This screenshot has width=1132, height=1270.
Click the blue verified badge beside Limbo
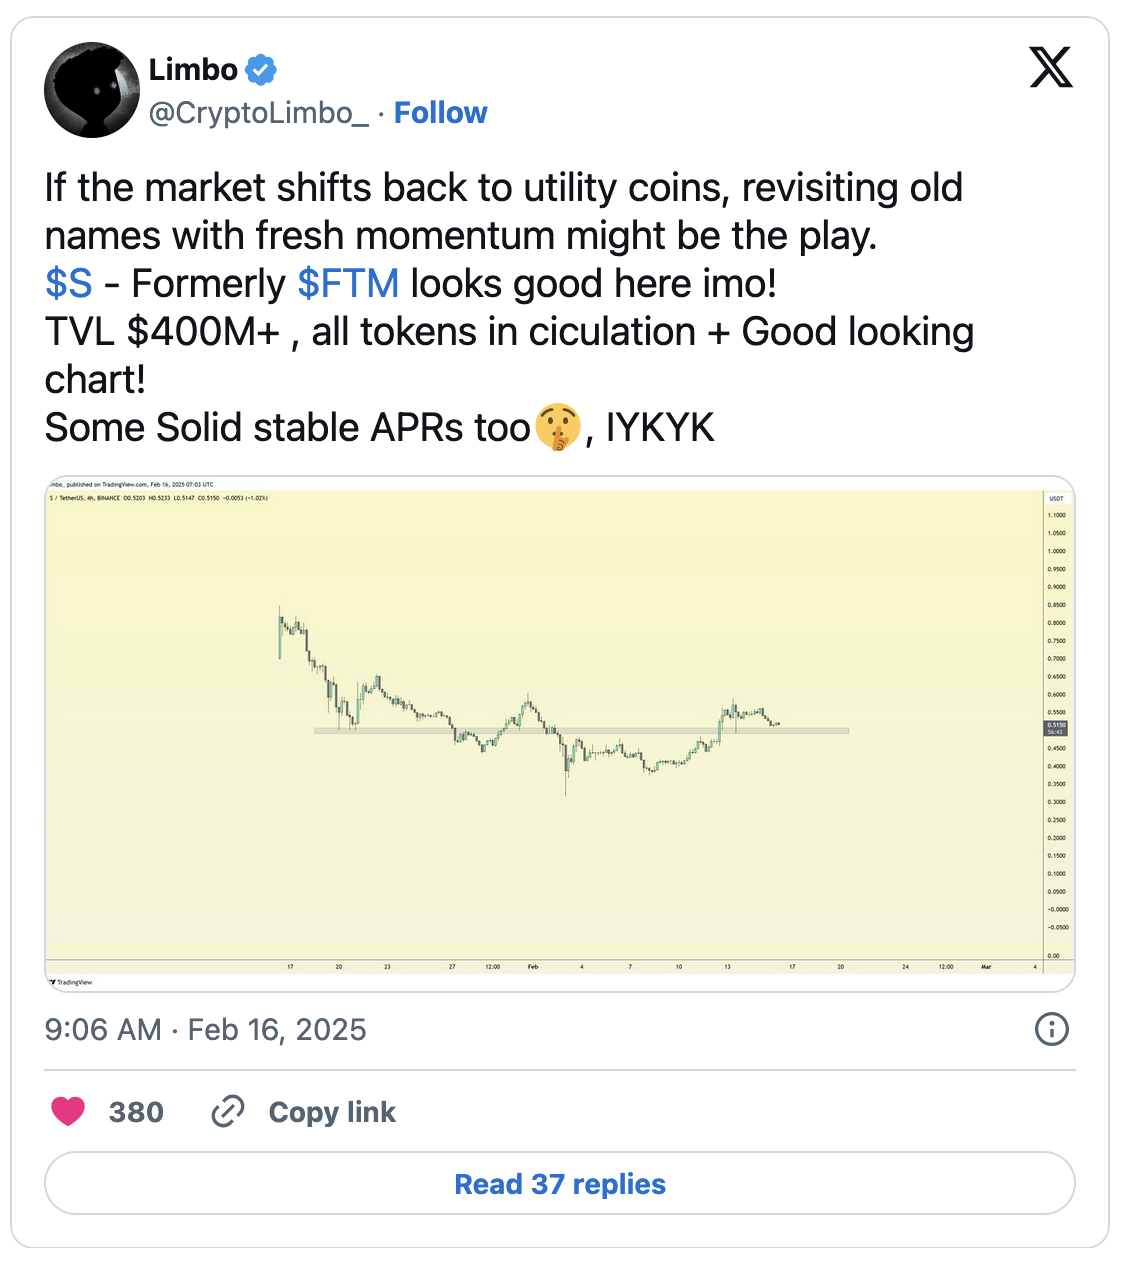pyautogui.click(x=261, y=70)
